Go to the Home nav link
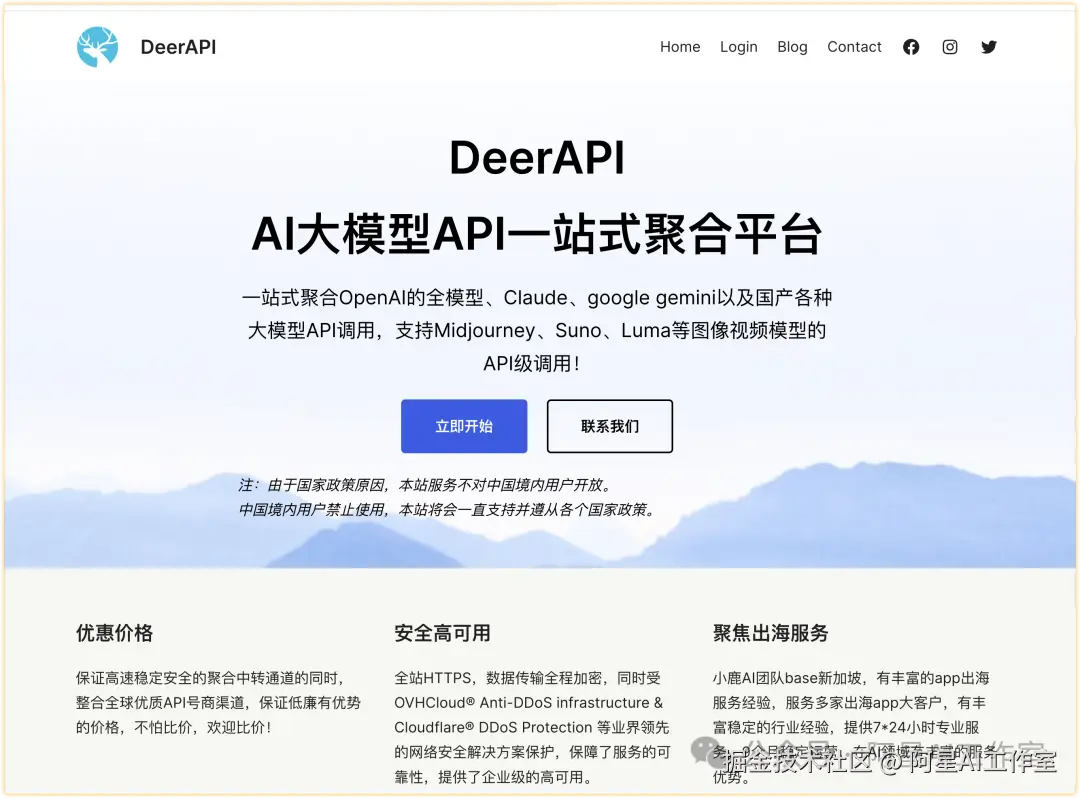The width and height of the screenshot is (1080, 798). click(x=680, y=47)
